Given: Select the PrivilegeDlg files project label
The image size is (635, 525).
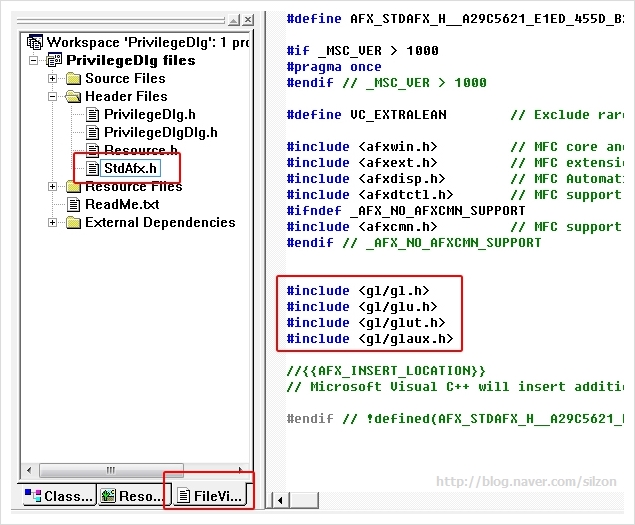Looking at the screenshot, I should click(x=131, y=60).
